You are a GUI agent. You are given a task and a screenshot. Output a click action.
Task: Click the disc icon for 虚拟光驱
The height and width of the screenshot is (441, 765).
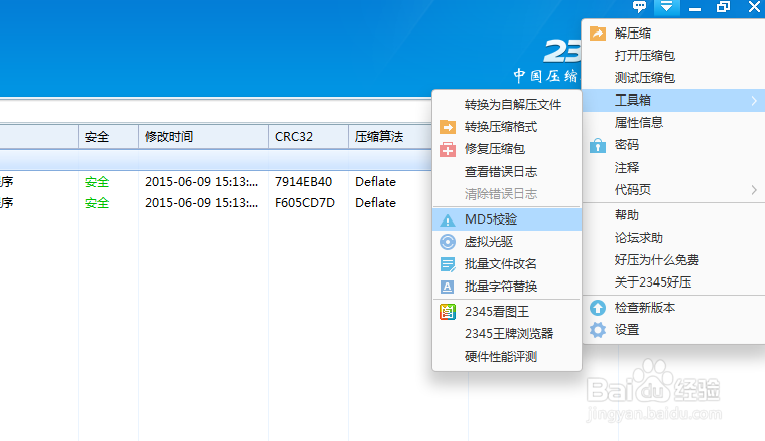[x=448, y=242]
